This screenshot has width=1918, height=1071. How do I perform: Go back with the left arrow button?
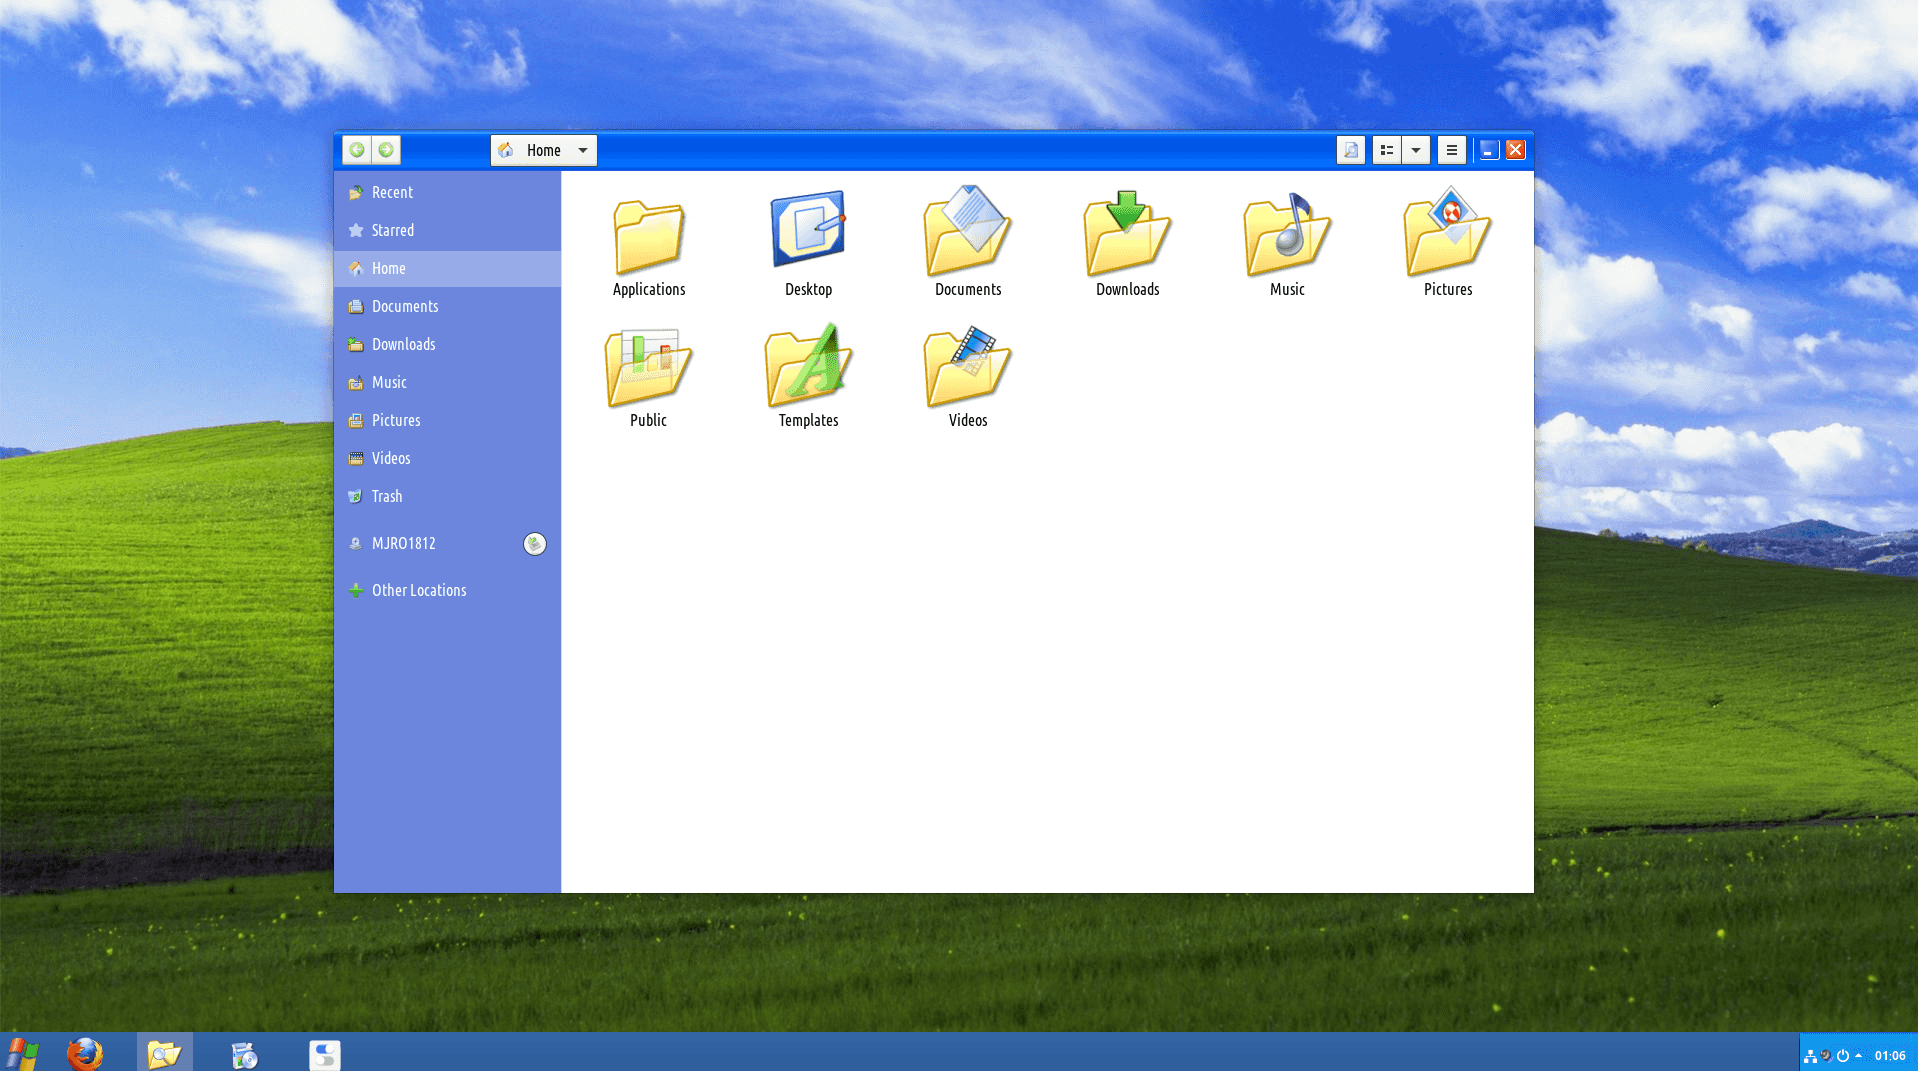[x=357, y=150]
